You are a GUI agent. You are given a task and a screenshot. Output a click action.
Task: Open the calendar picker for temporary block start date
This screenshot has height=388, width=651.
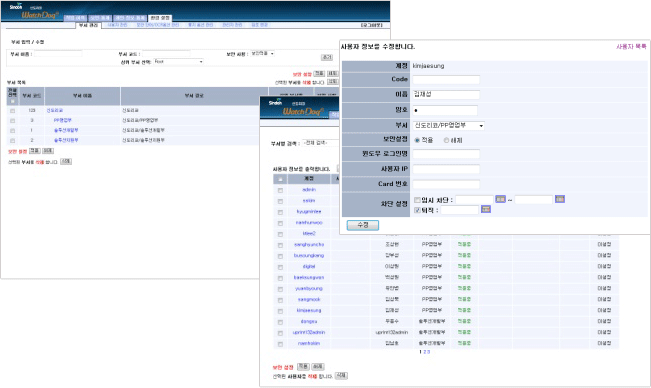[x=500, y=199]
